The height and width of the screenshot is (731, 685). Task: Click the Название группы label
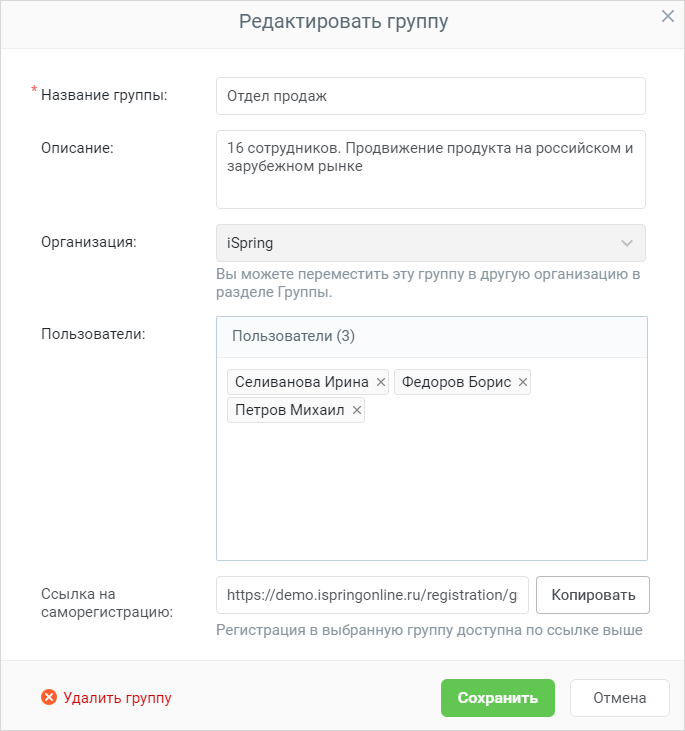[104, 95]
